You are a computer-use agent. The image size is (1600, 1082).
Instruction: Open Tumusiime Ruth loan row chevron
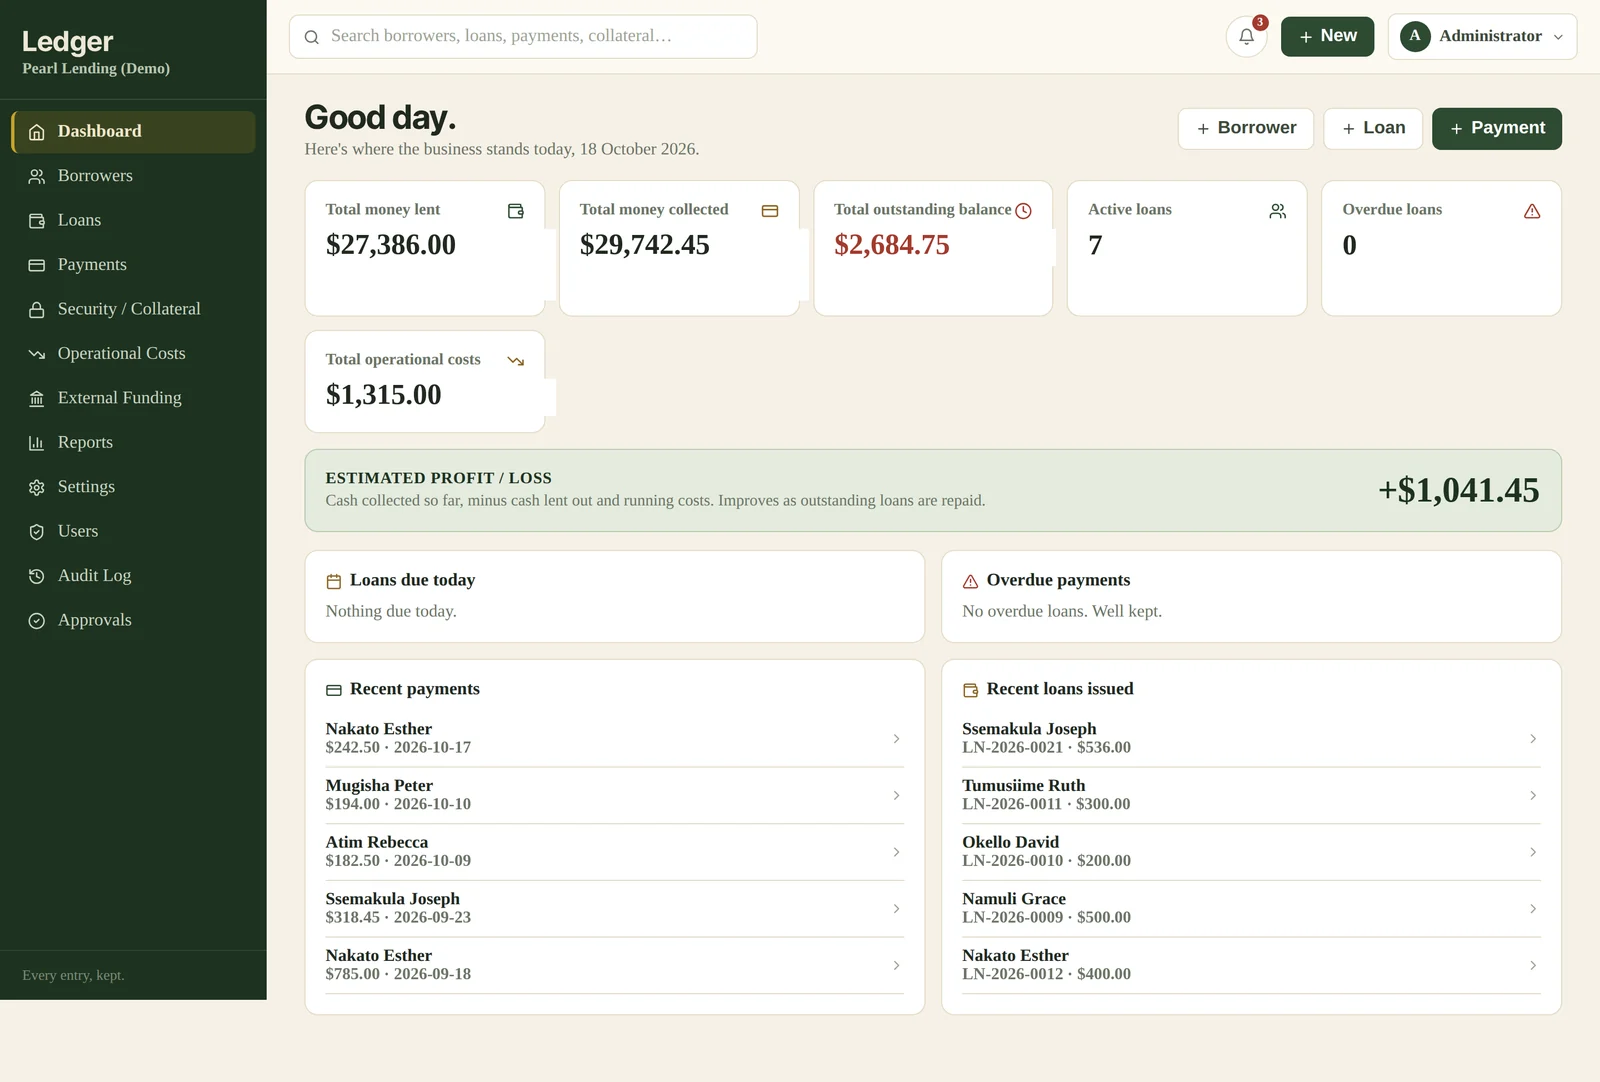(1533, 796)
